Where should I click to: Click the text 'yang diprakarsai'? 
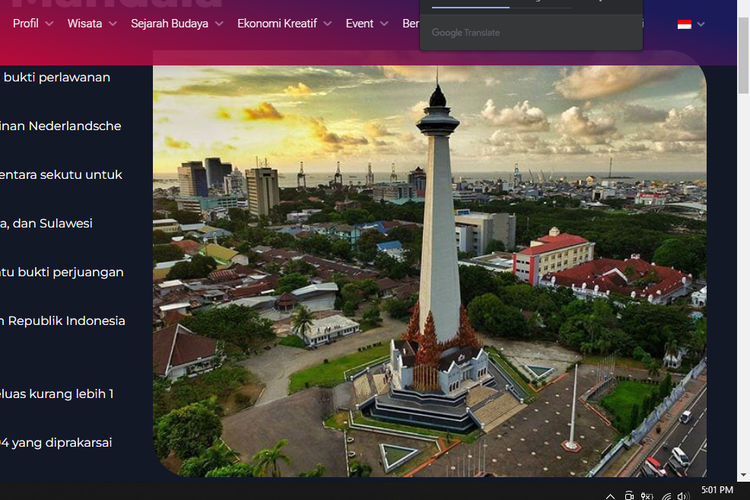(61, 443)
